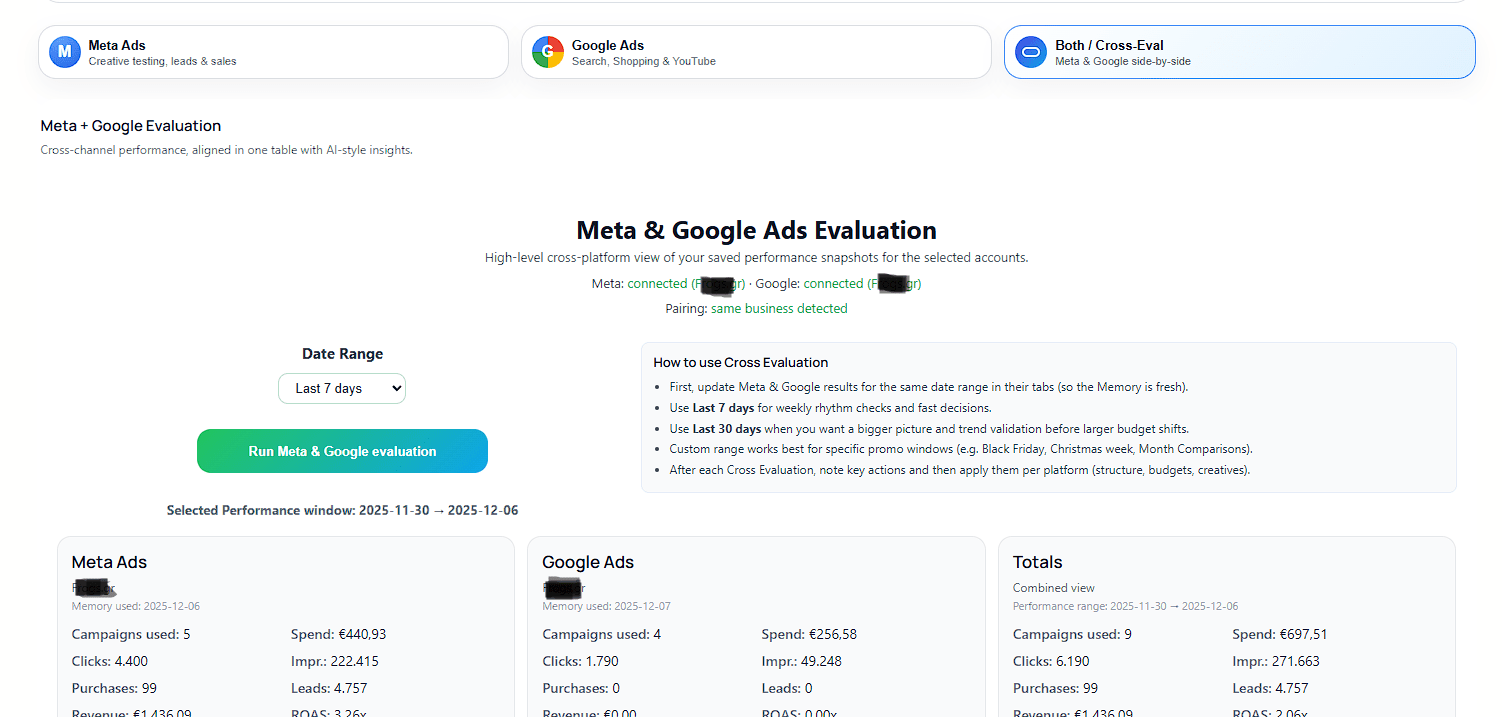1502x717 pixels.
Task: Click Google 'Memory used: 2025-12-07' text
Action: pyautogui.click(x=607, y=607)
